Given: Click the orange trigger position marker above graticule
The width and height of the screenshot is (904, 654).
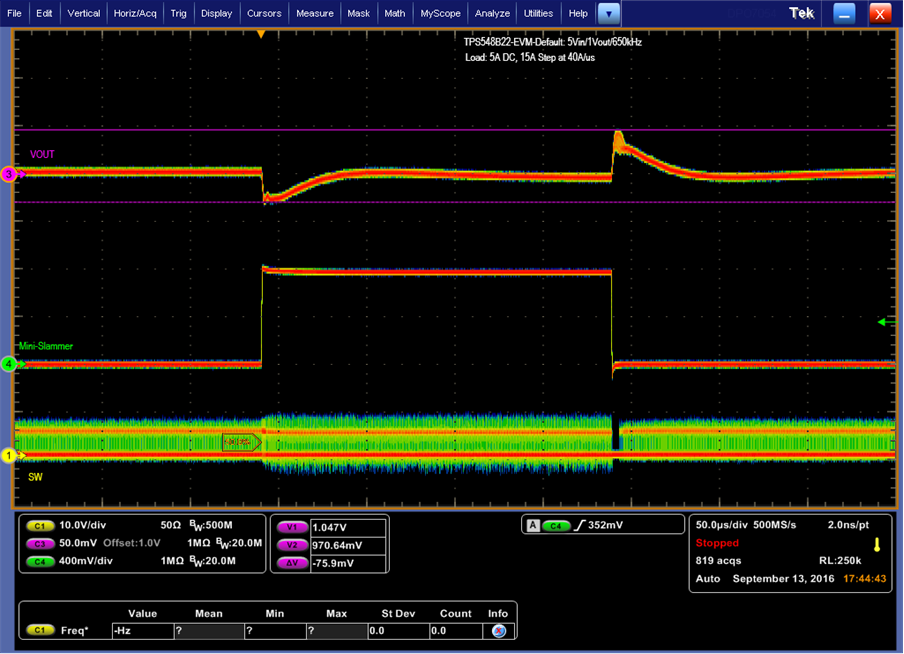Looking at the screenshot, I should [x=261, y=33].
